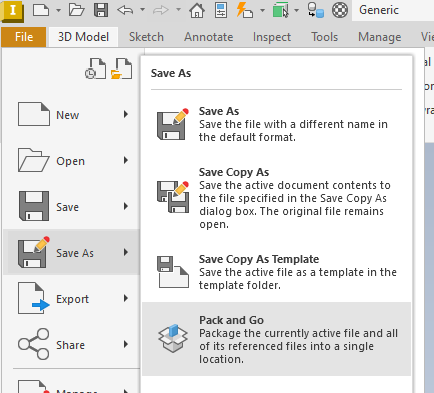Click 'Package the currently active file' description text

(x=298, y=346)
